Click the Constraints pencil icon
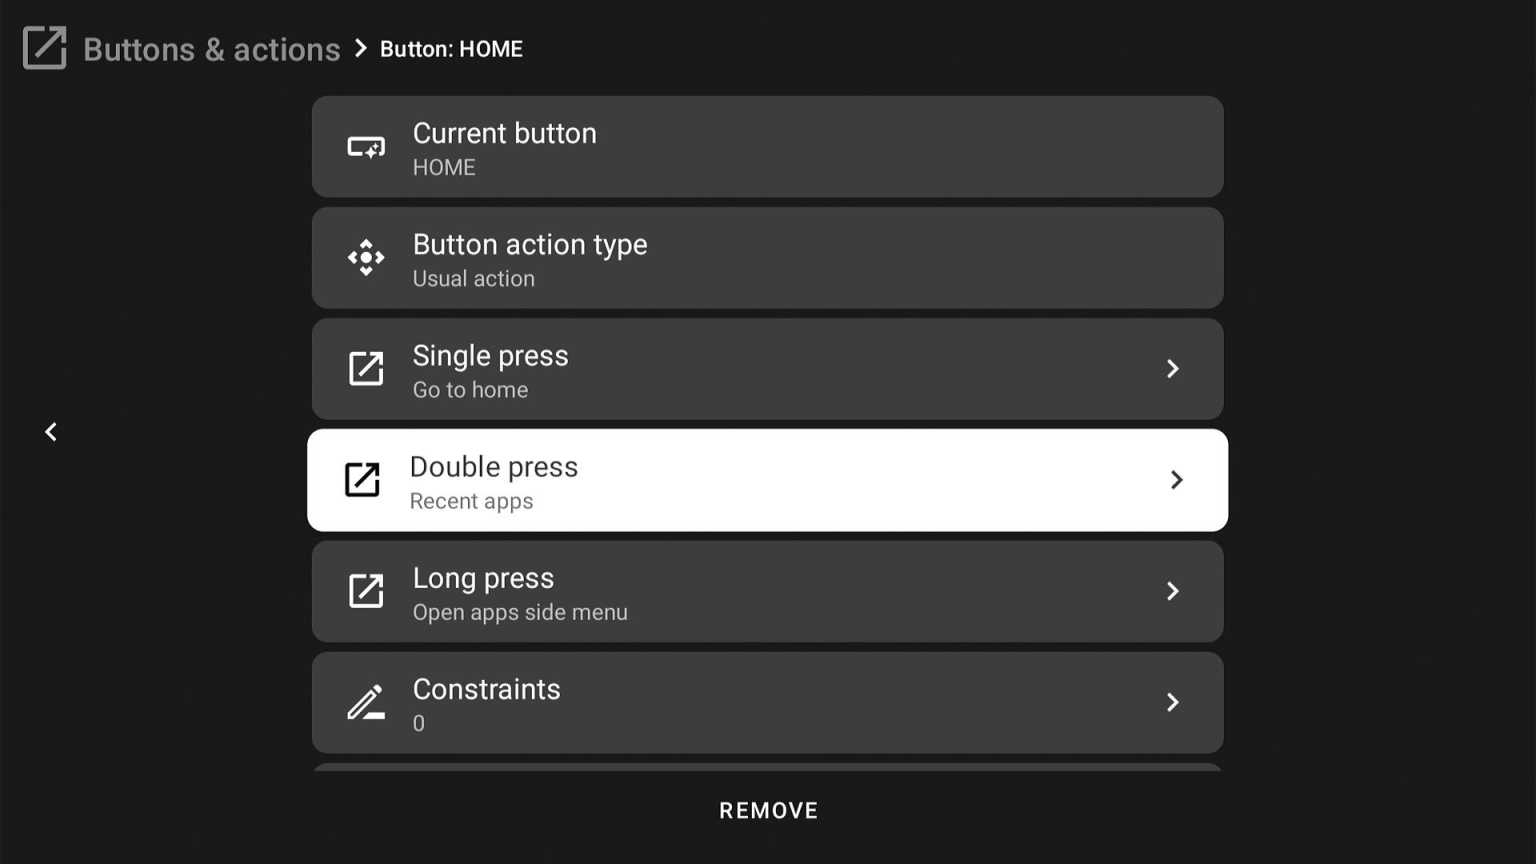The width and height of the screenshot is (1536, 864). point(366,702)
